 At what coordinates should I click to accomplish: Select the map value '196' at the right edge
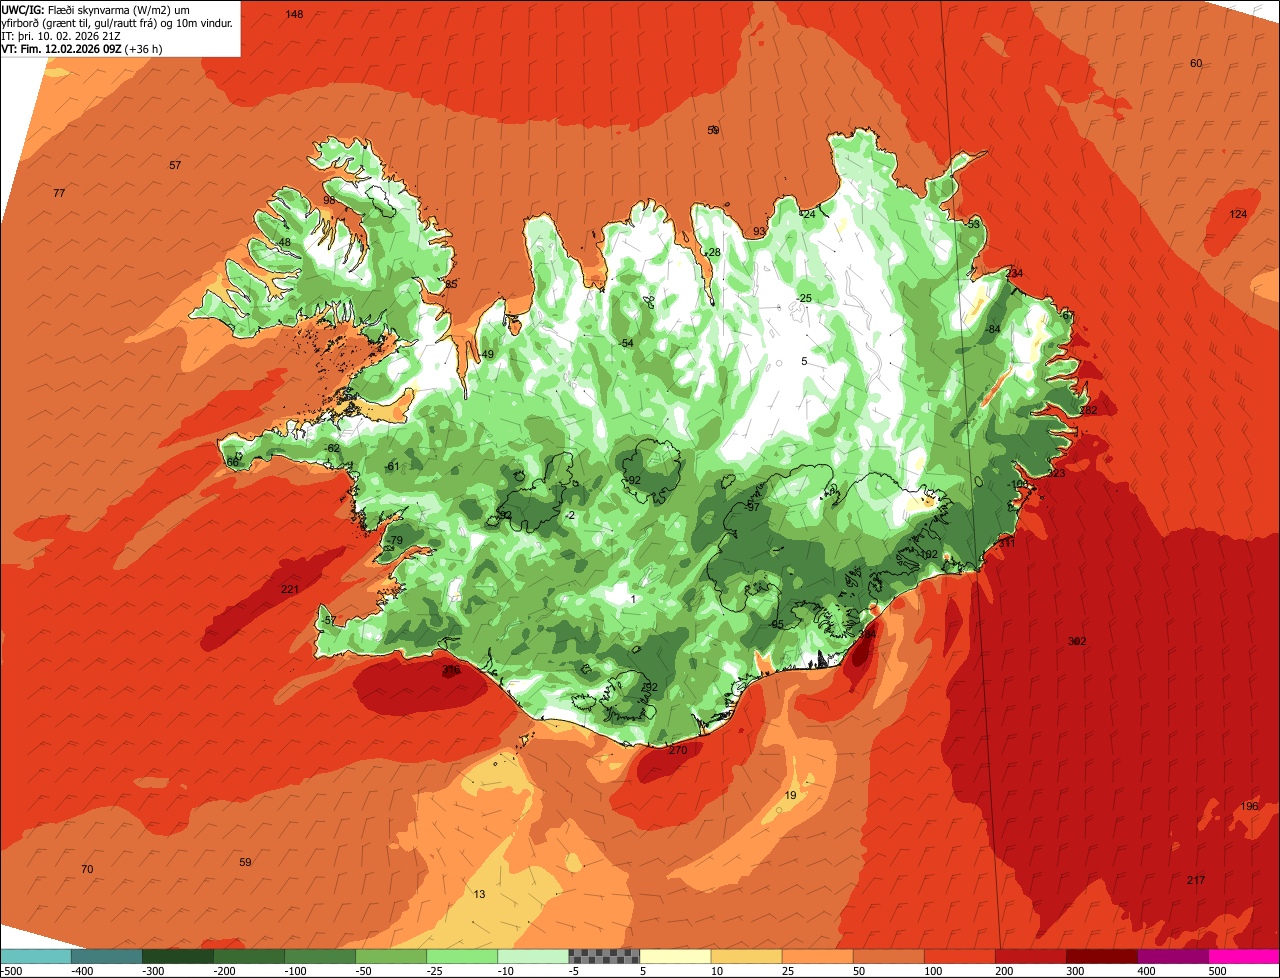tap(1249, 807)
